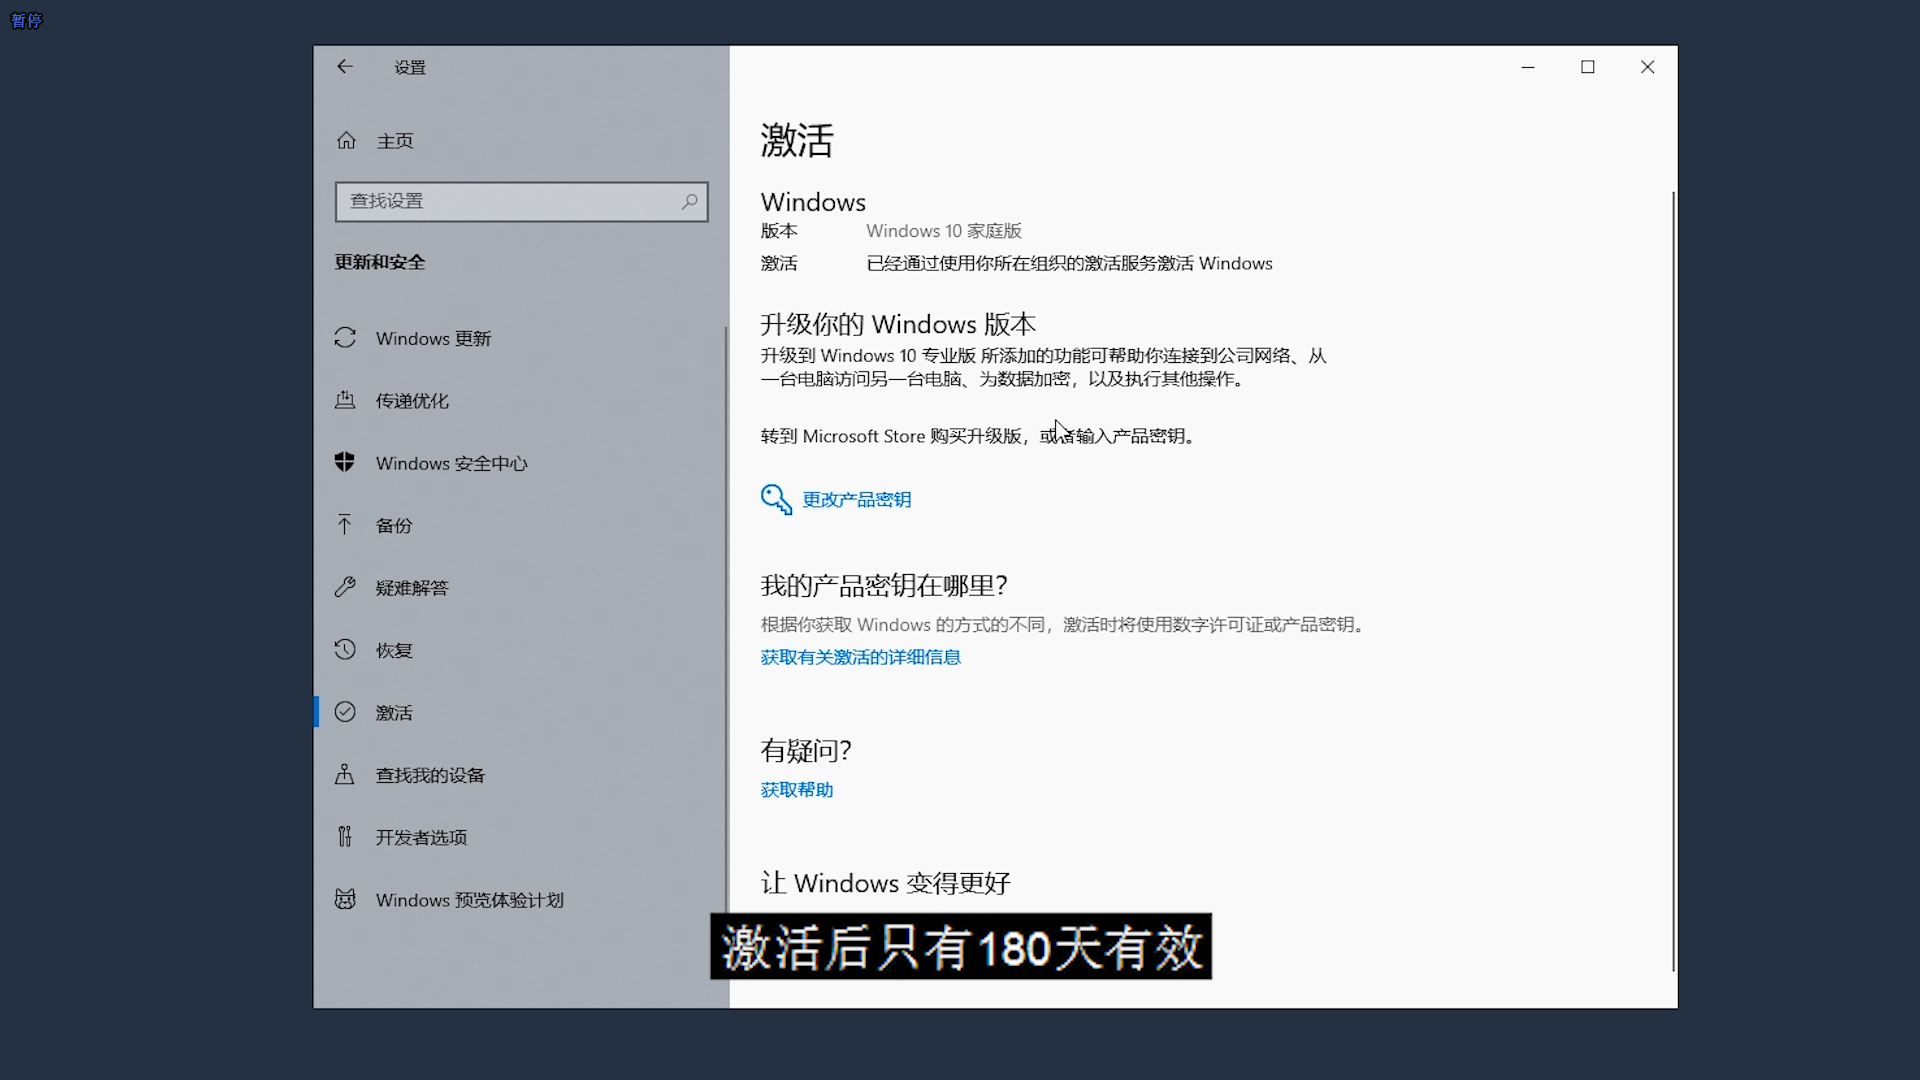The width and height of the screenshot is (1920, 1080).
Task: Click the search magnifier icon
Action: (x=690, y=201)
